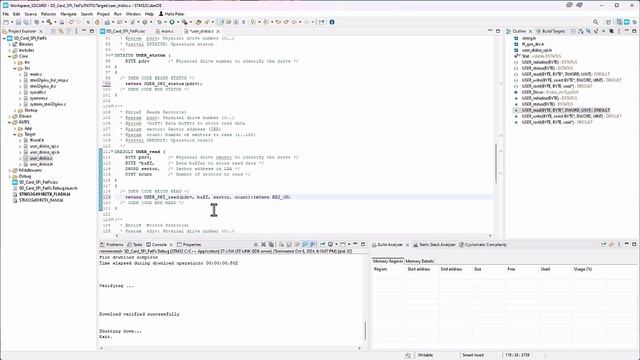Click the Search magnifier icon at top right
This screenshot has width=640, height=360.
click(596, 22)
